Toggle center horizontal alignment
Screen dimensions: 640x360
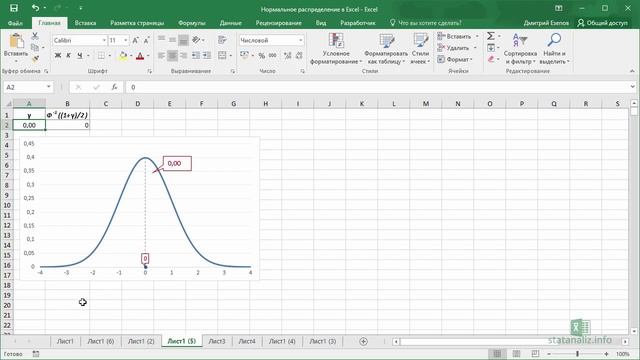click(173, 56)
